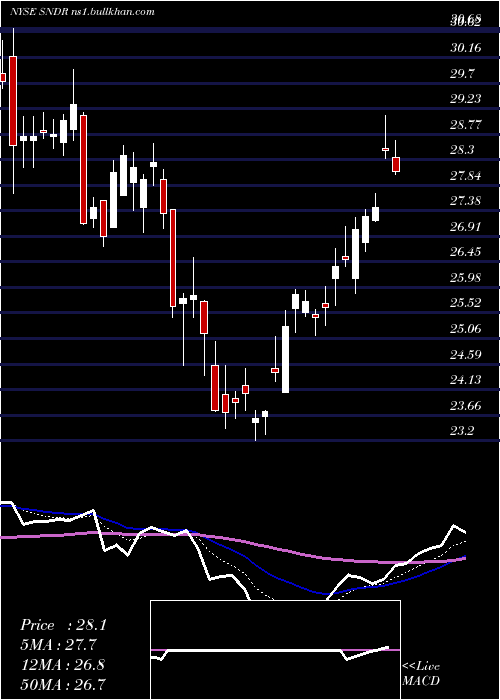500x700 pixels.
Task: Click the 25.98 price axis label
Action: coord(466,278)
